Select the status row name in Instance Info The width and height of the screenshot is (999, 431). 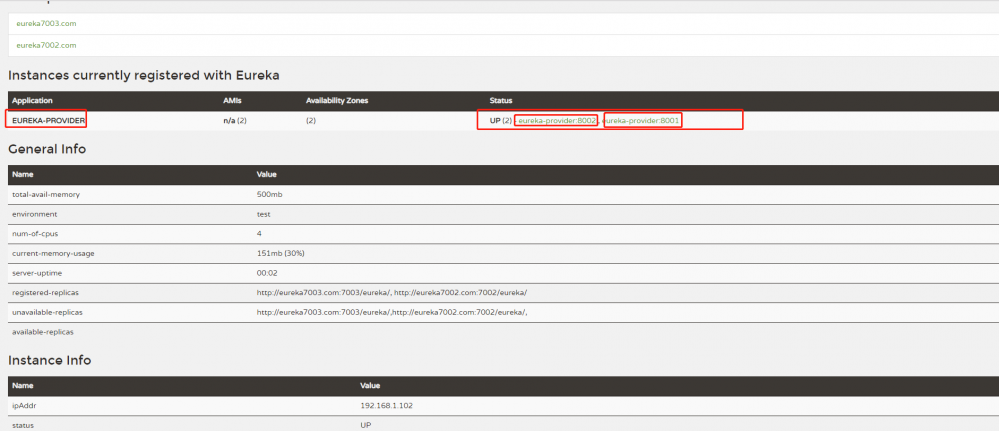(22, 425)
